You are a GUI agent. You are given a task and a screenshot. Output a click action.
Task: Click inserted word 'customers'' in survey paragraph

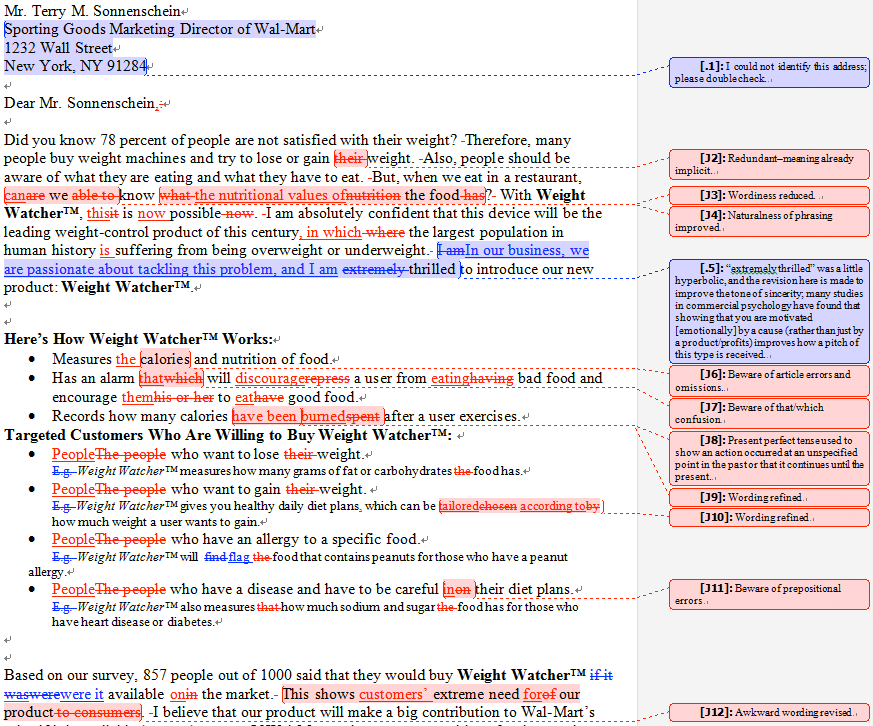pyautogui.click(x=393, y=694)
